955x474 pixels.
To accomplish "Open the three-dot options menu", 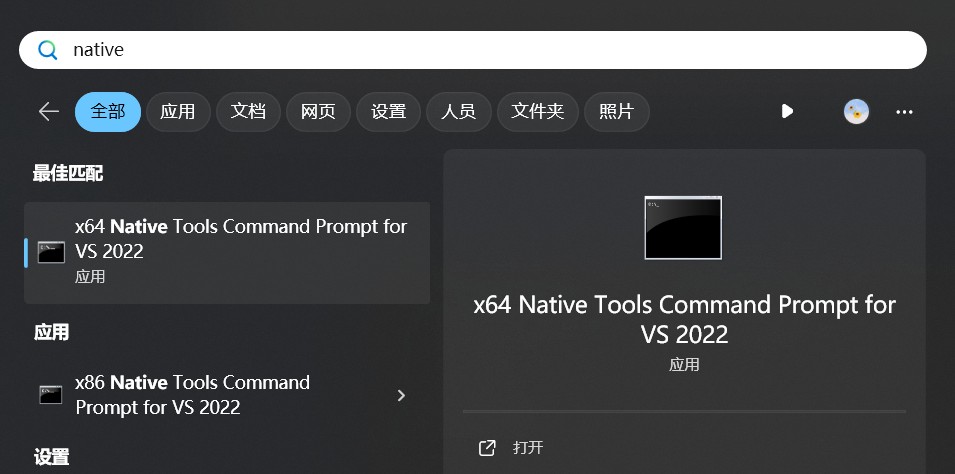I will (x=904, y=112).
